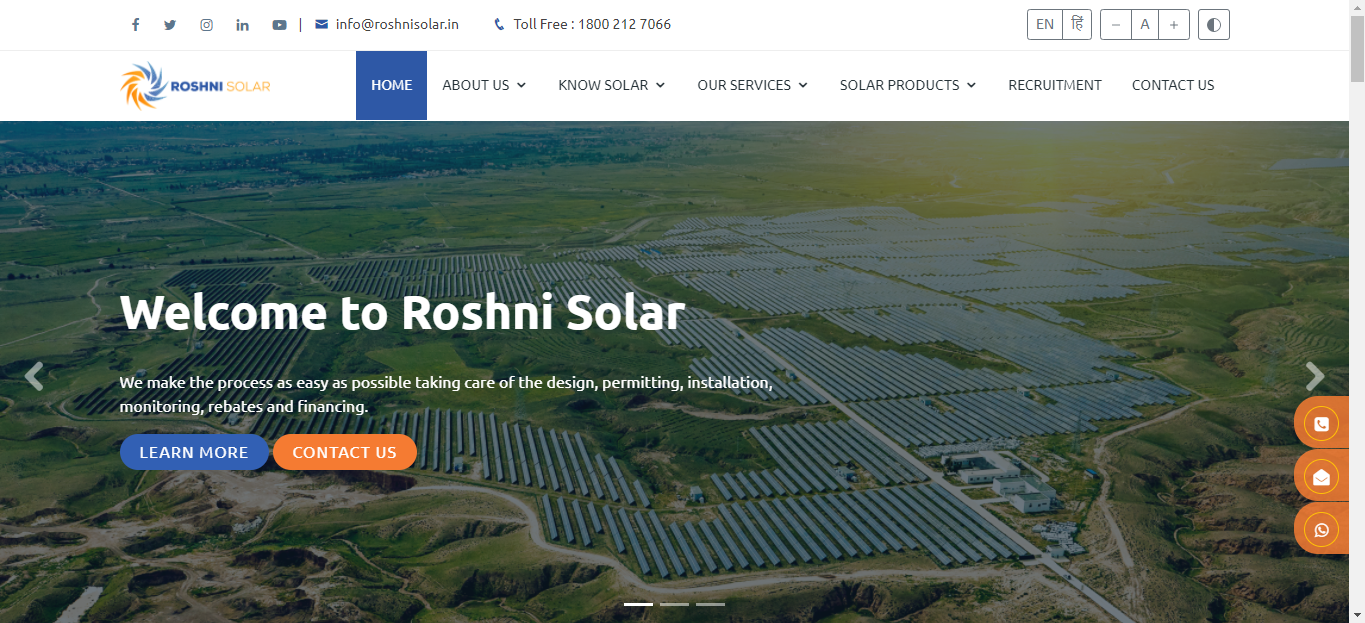Image resolution: width=1365 pixels, height=623 pixels.
Task: Tap the orange floating email envelope button
Action: point(1322,476)
